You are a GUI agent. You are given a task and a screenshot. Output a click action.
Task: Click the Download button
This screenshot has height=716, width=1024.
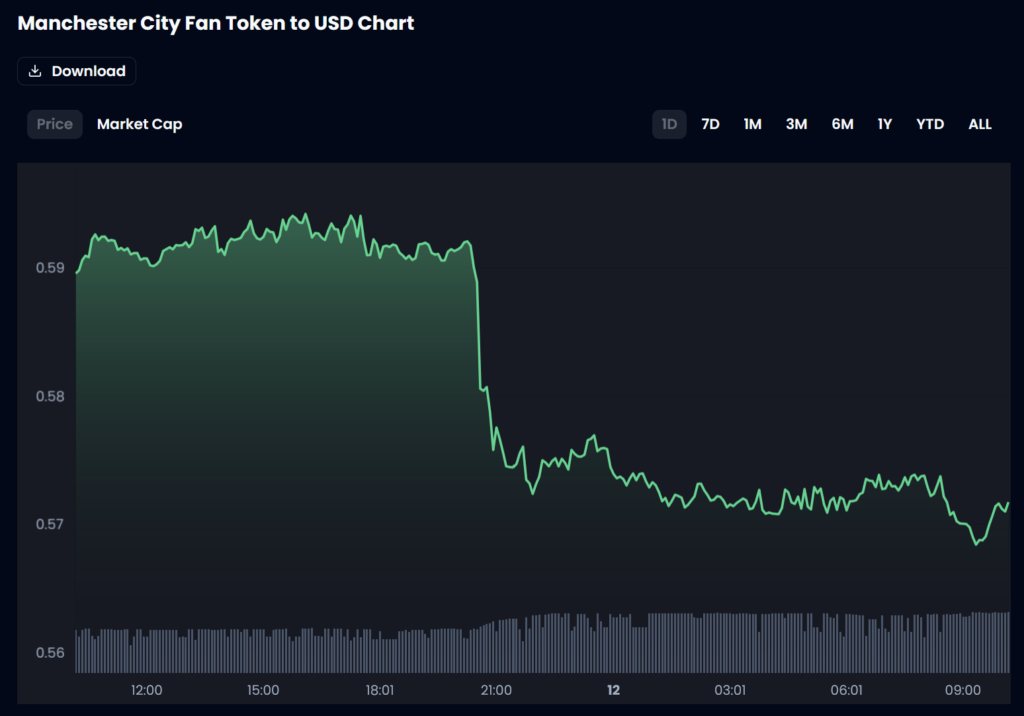[77, 71]
